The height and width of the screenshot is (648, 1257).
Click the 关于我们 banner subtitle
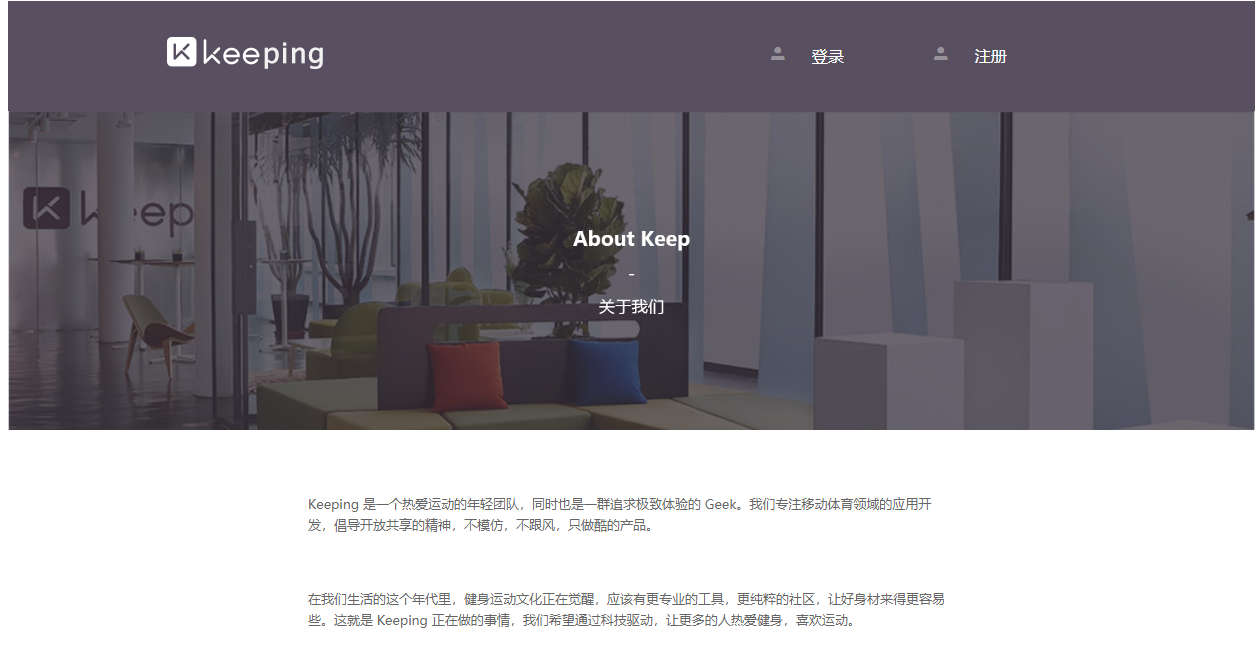[x=631, y=307]
